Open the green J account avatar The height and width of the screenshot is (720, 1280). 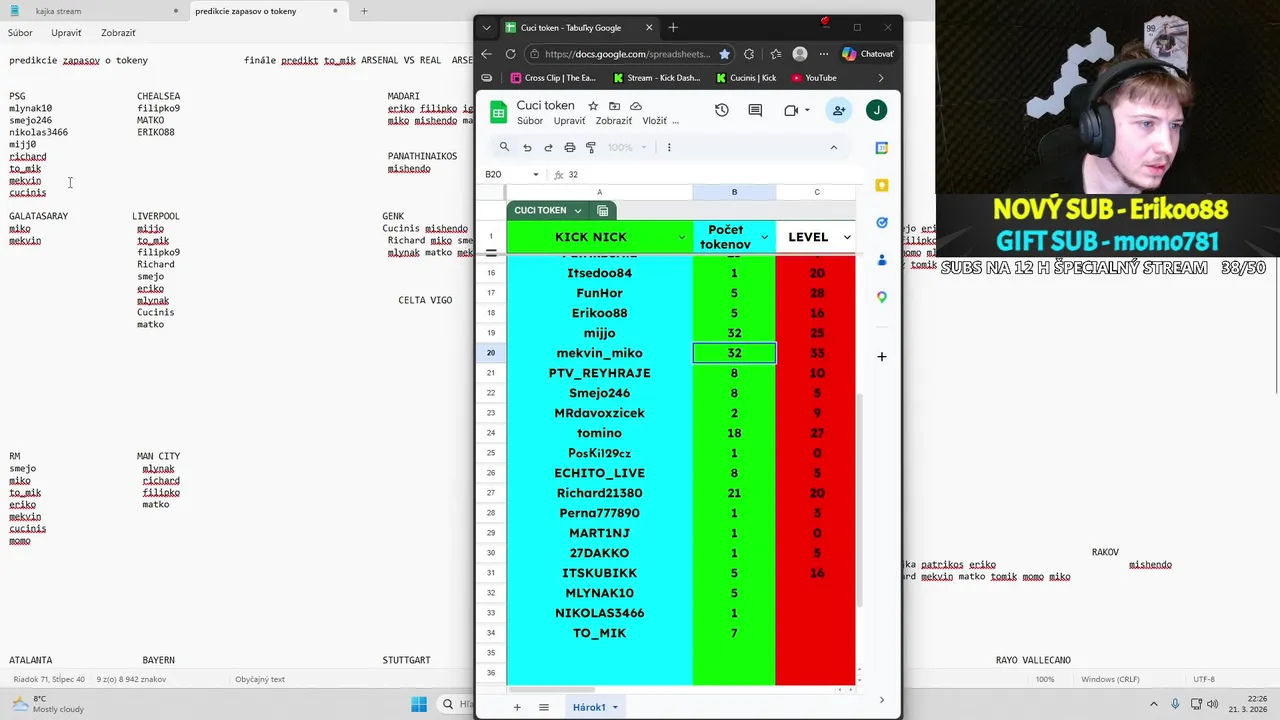click(876, 110)
